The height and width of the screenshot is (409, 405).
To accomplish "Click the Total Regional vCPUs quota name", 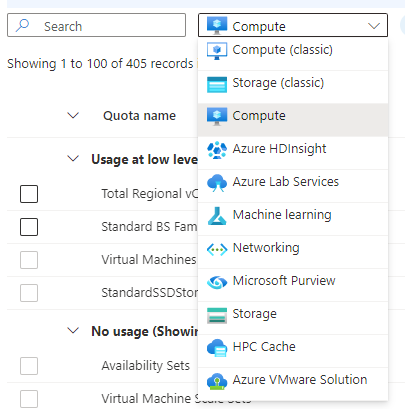I will (x=150, y=194).
